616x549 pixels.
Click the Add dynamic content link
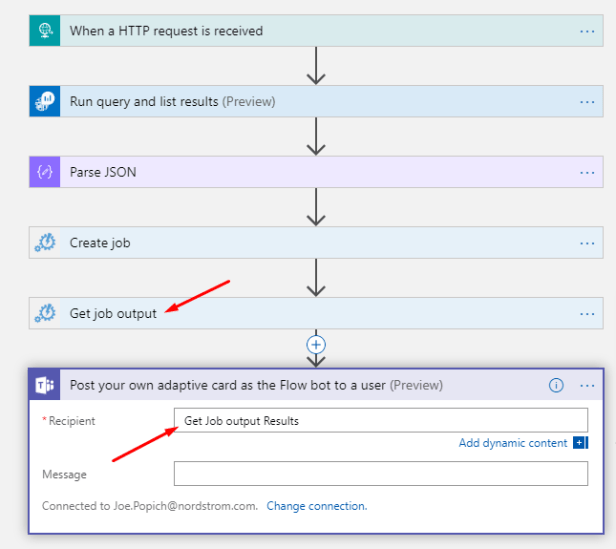click(513, 443)
